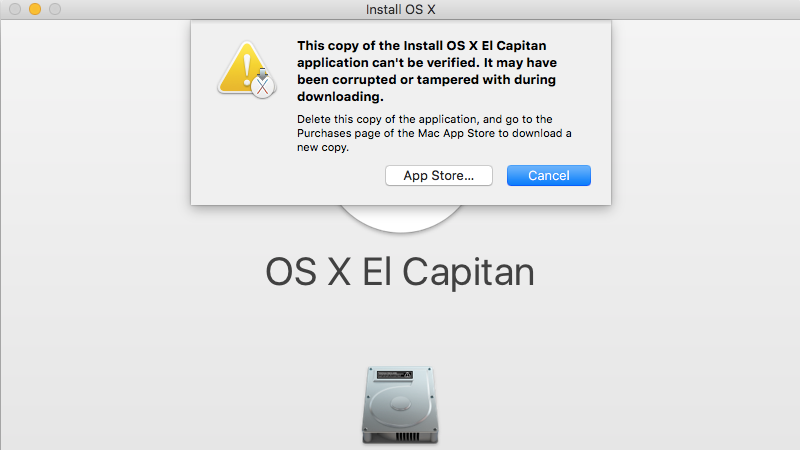Viewport: 800px width, 450px height.
Task: Click the drive platter spindle center
Action: [x=400, y=405]
